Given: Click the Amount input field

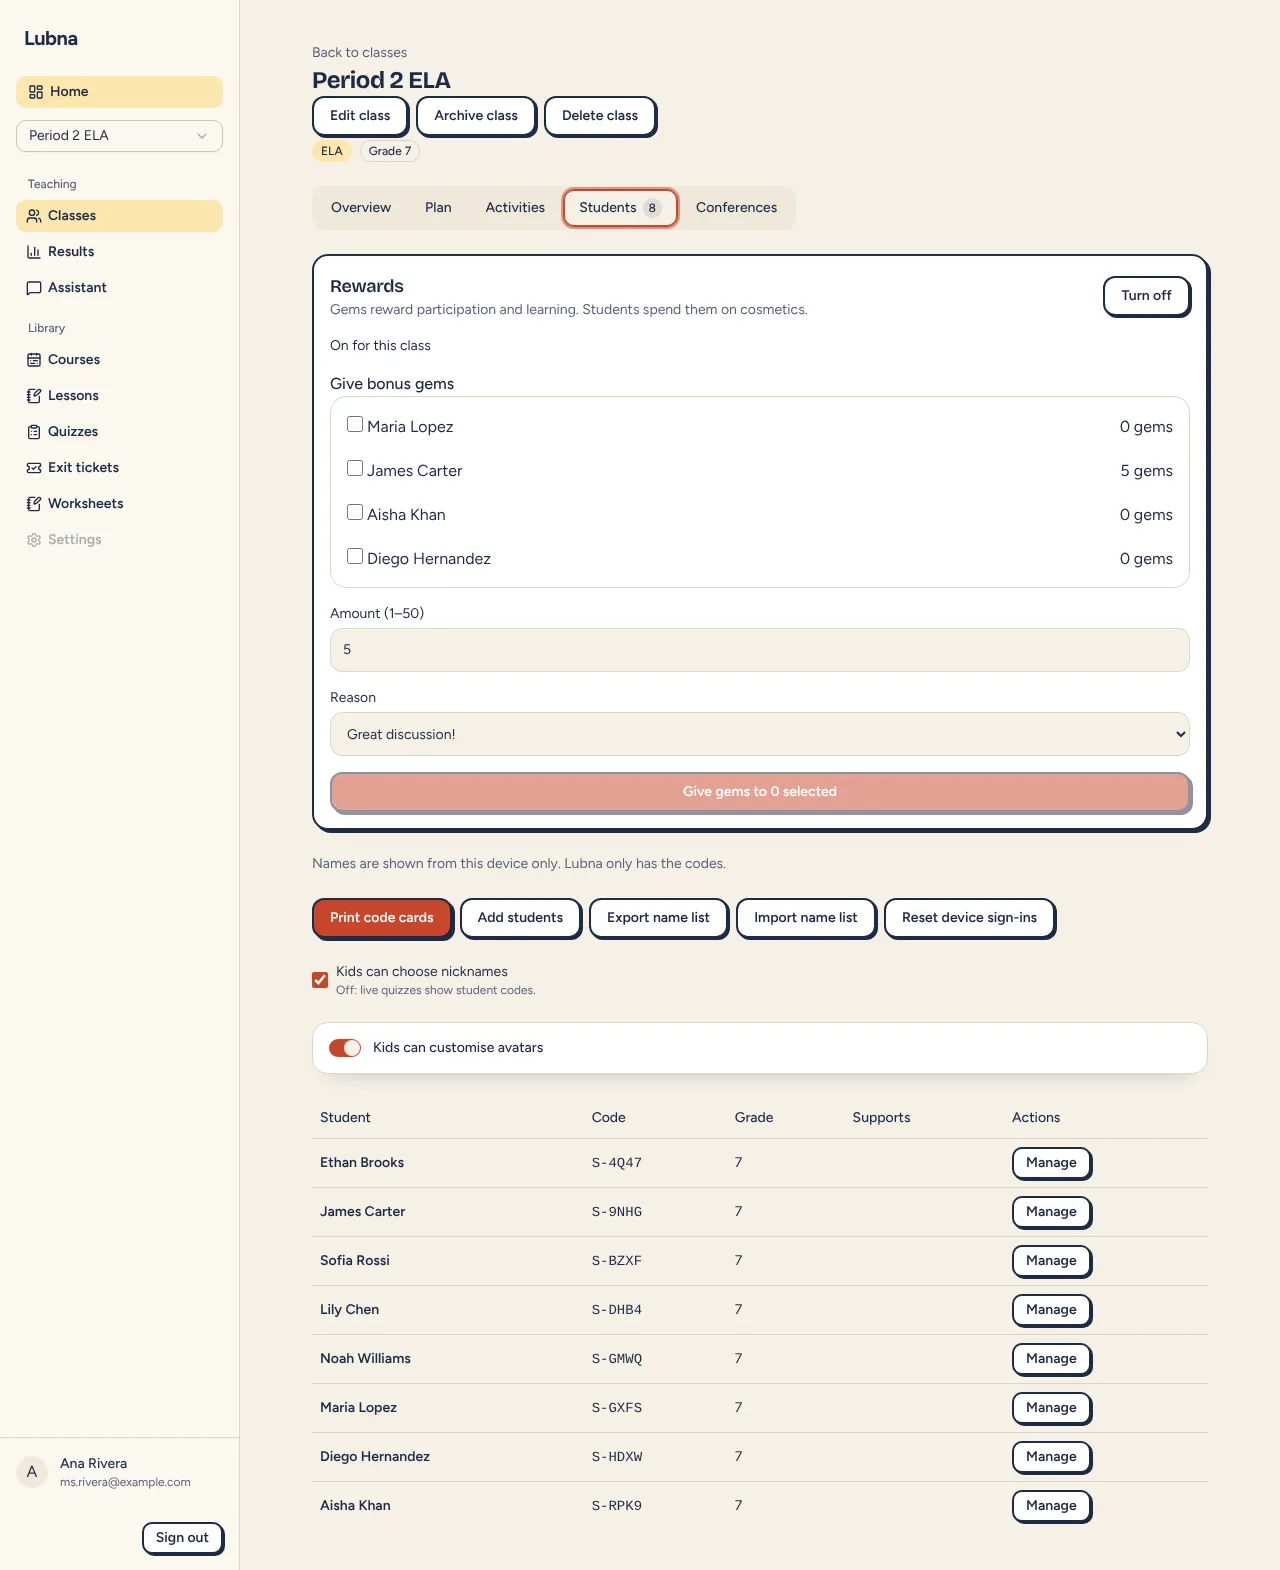Looking at the screenshot, I should tap(760, 650).
